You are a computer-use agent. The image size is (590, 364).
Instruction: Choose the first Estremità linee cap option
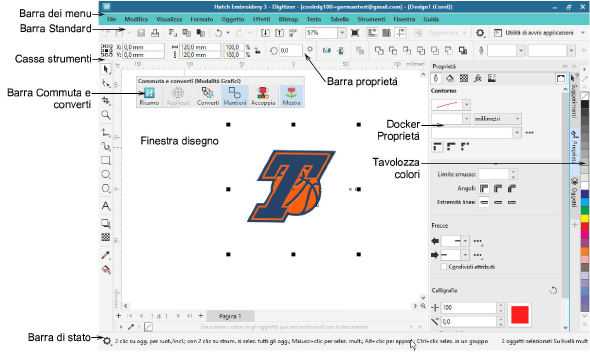pyautogui.click(x=484, y=202)
